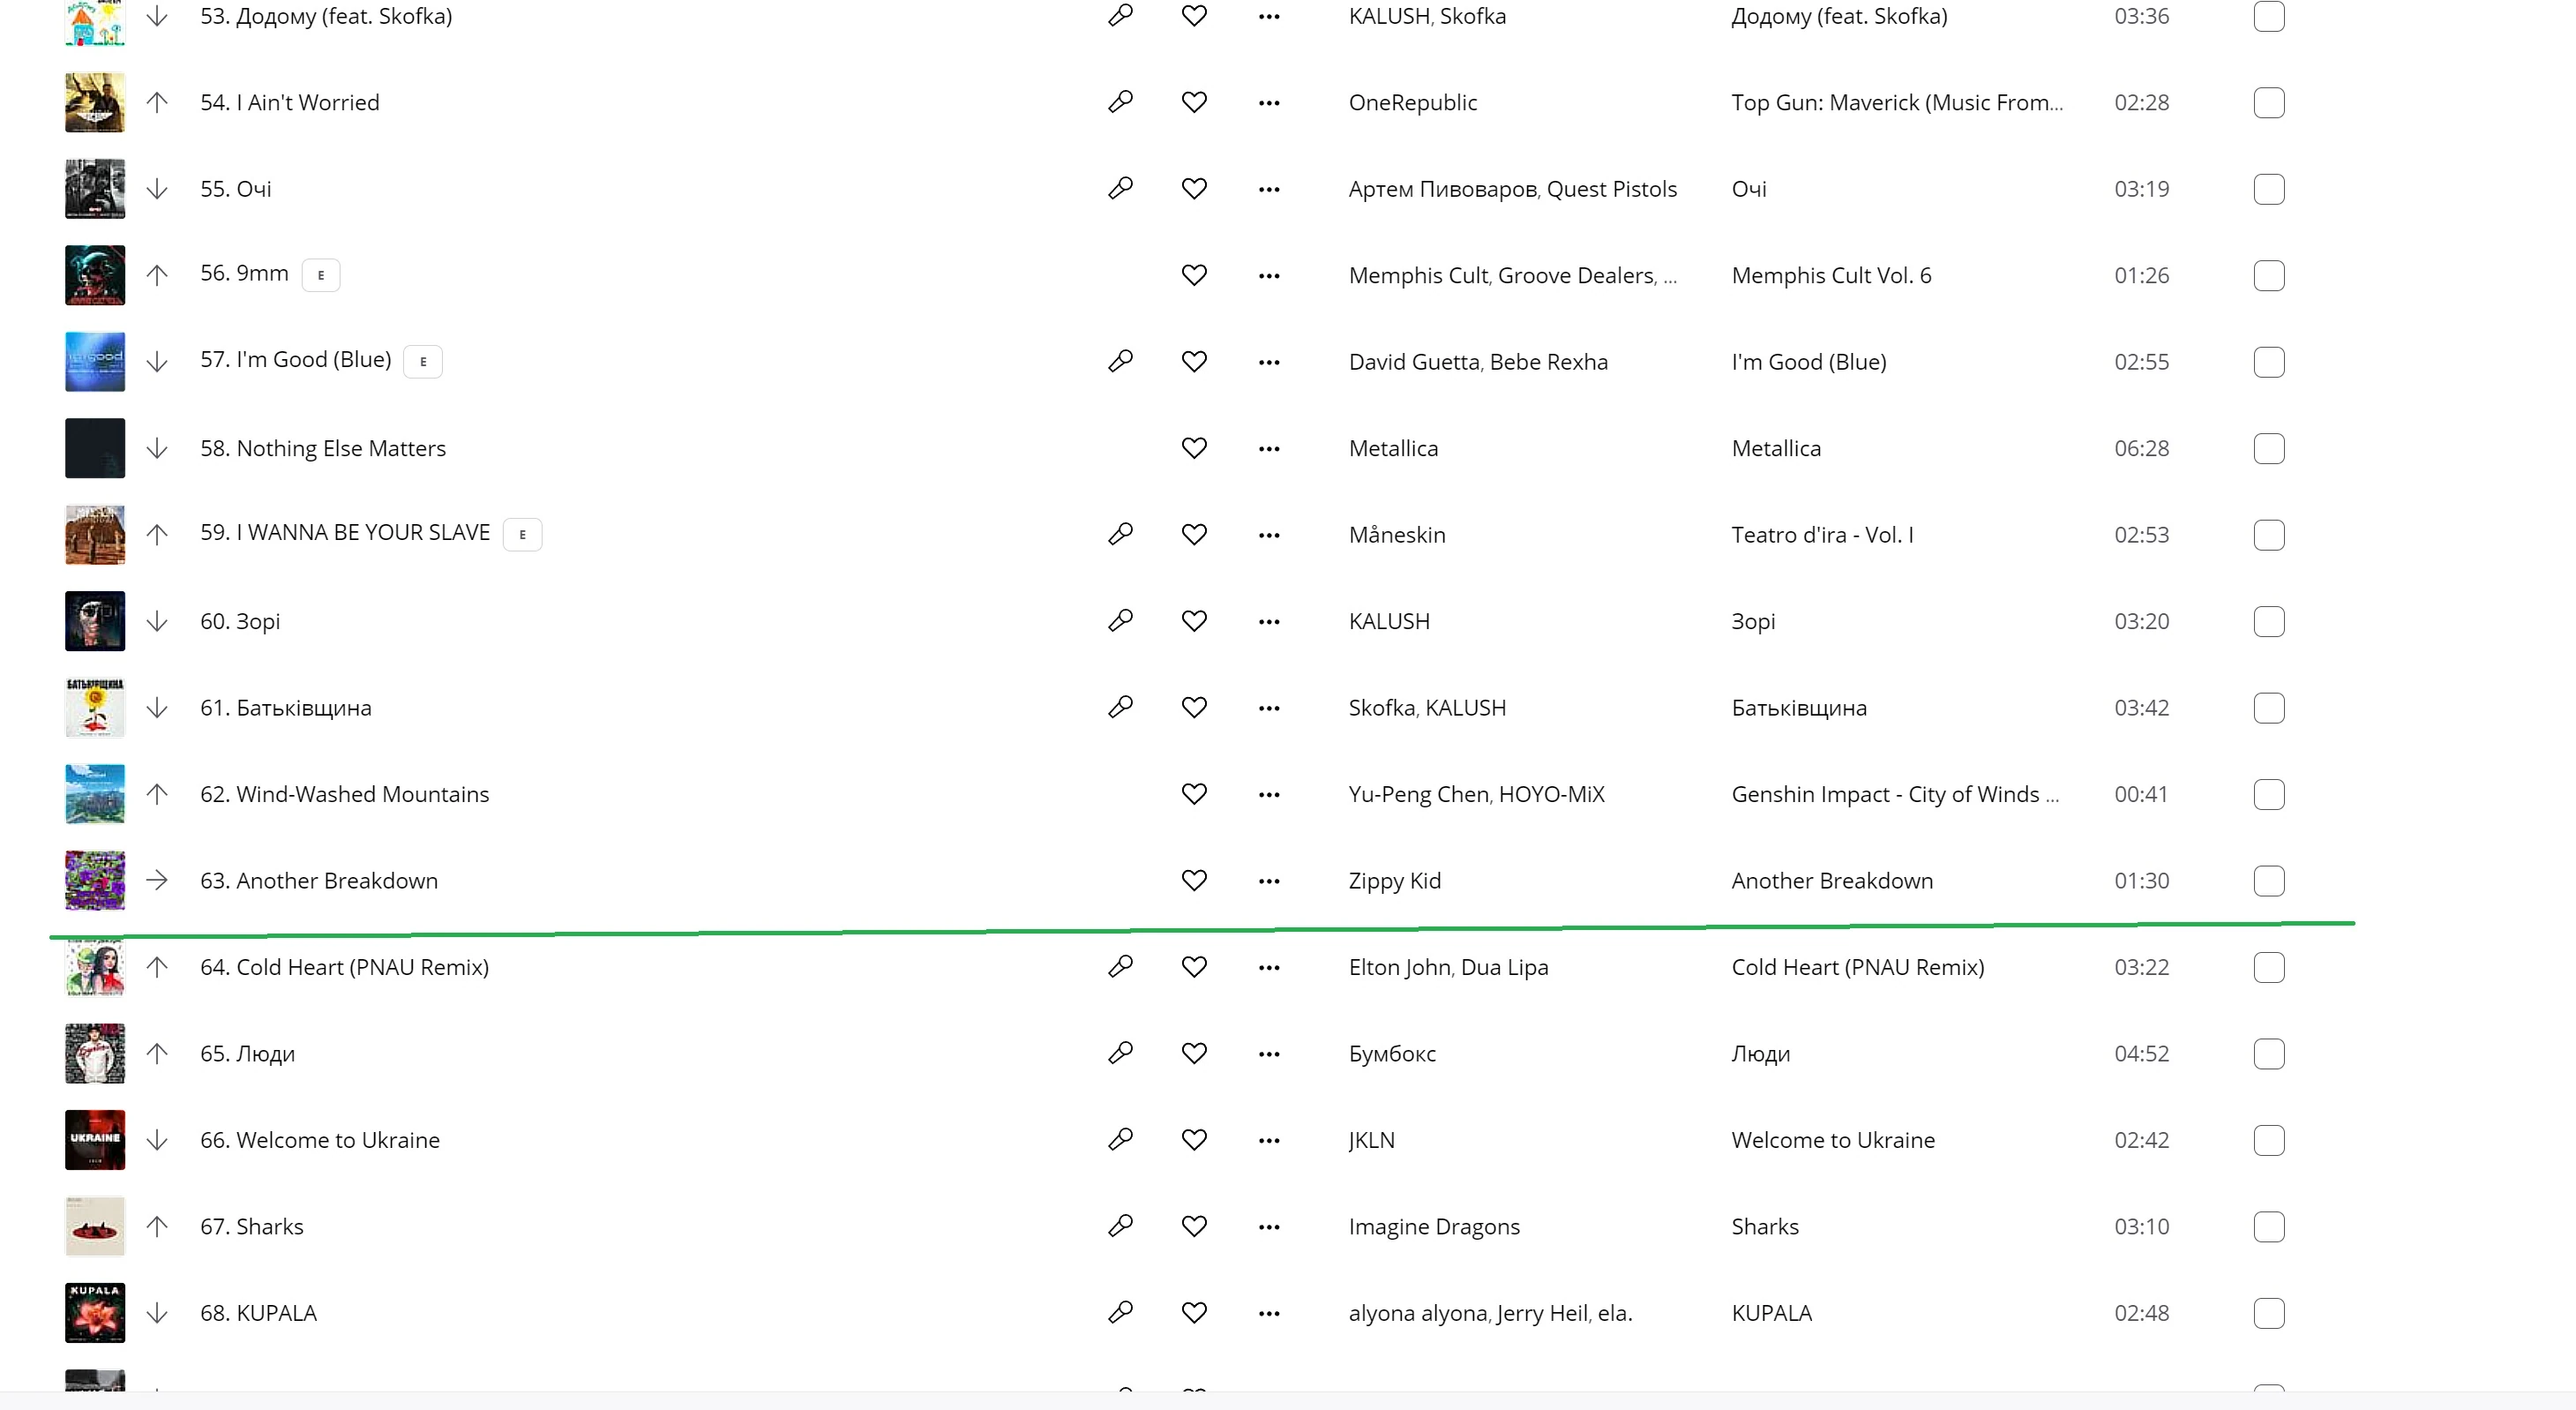
Task: View lyrics of Cold Heart (PNAU Remix)
Action: pyautogui.click(x=1120, y=967)
